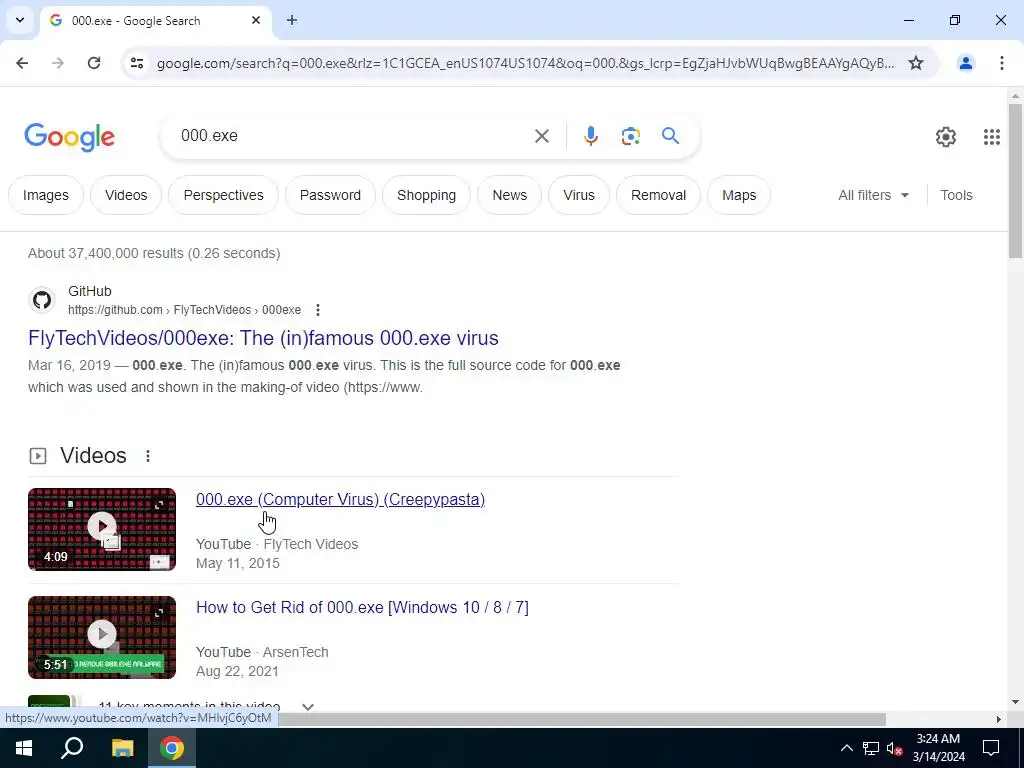Viewport: 1024px width, 768px height.
Task: Click the horizontal scrollbar thumb
Action: point(582,719)
